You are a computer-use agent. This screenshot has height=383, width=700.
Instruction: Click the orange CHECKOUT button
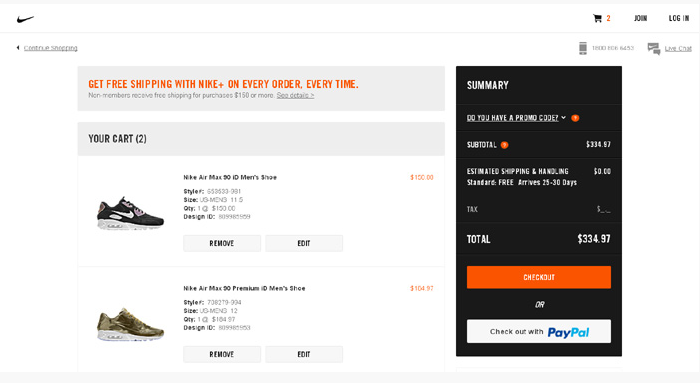539,277
